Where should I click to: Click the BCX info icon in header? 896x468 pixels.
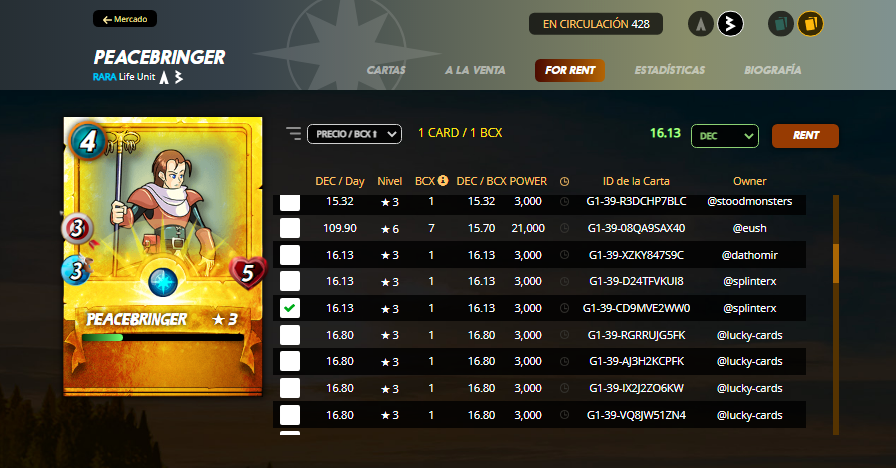(x=443, y=181)
